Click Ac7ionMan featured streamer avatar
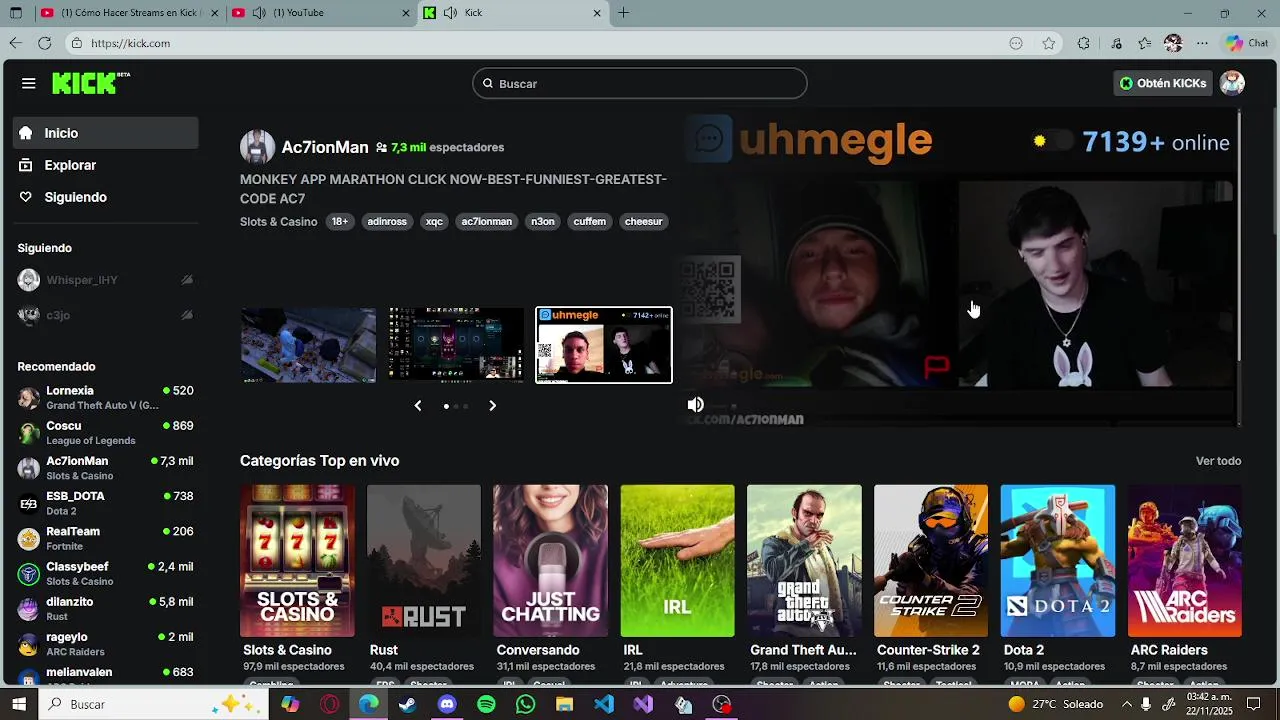Image resolution: width=1280 pixels, height=720 pixels. [257, 147]
